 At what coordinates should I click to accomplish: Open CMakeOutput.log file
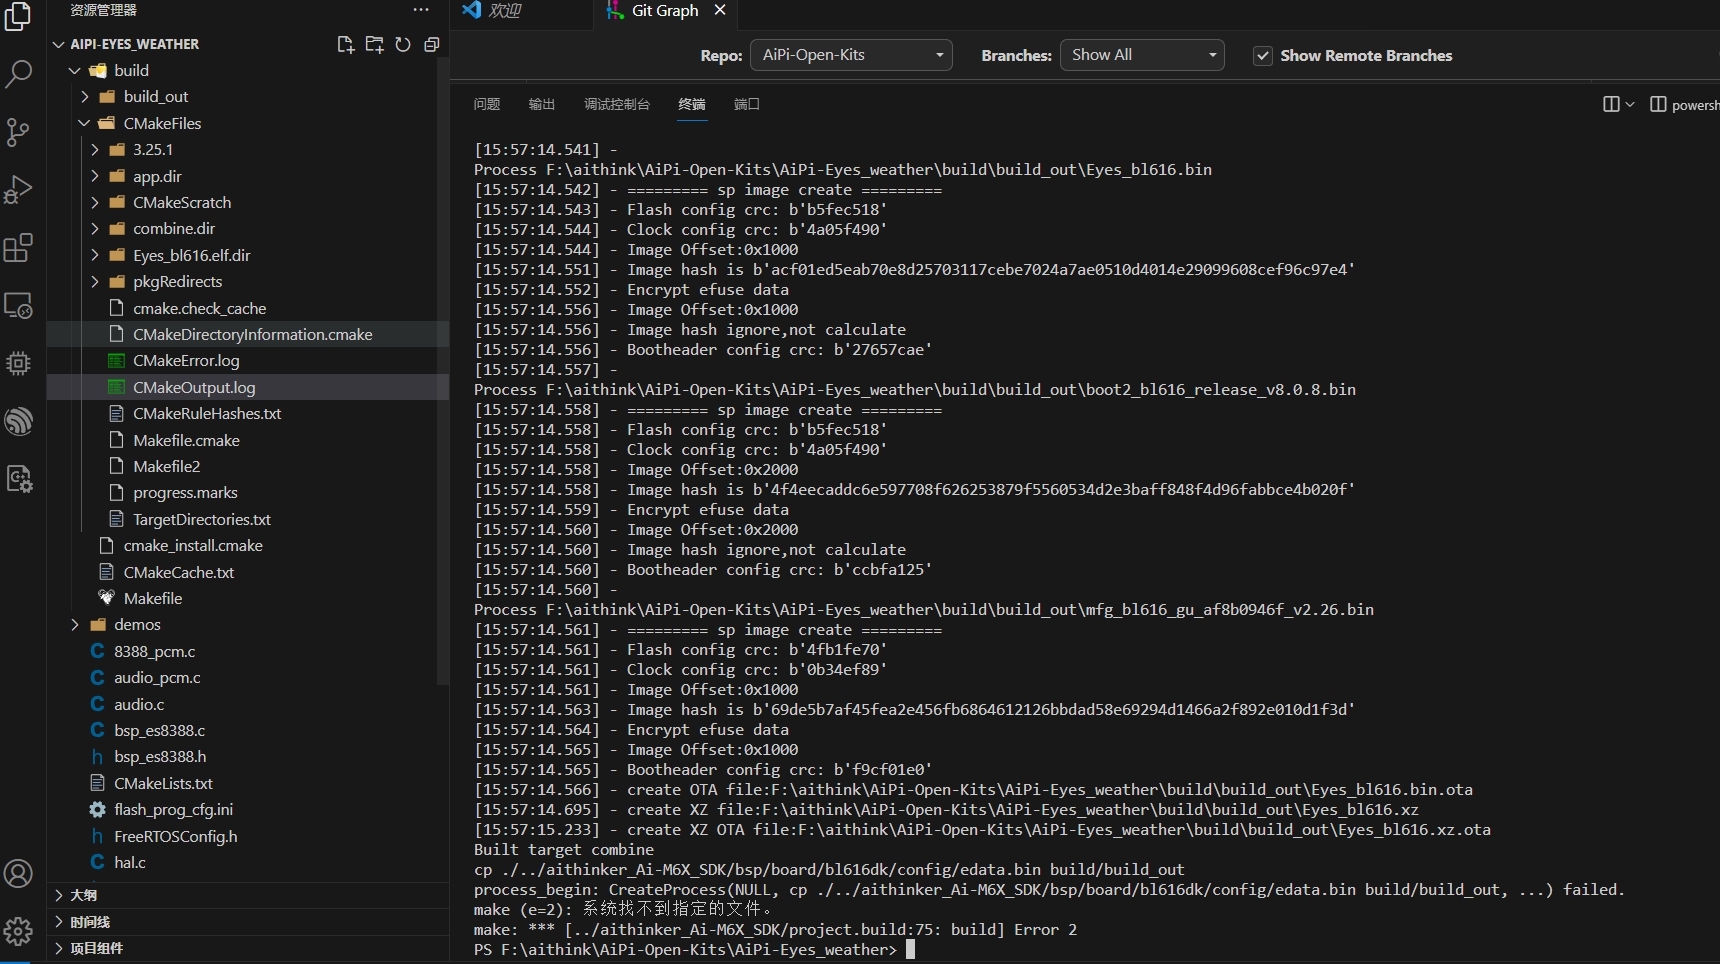pos(194,387)
